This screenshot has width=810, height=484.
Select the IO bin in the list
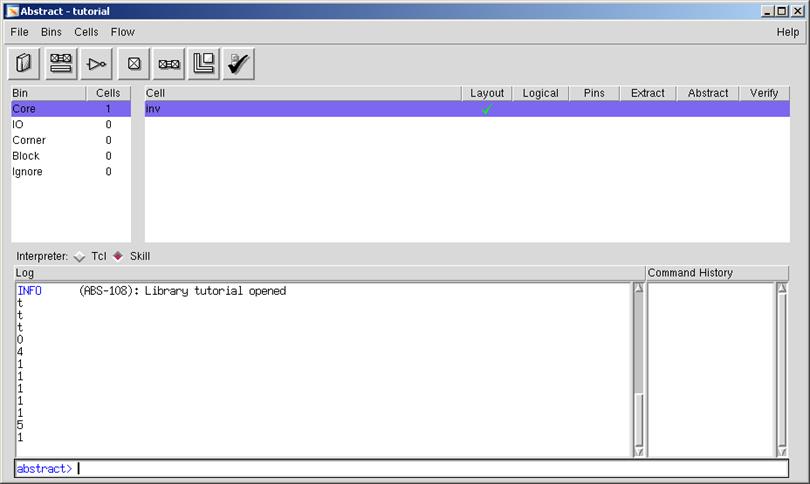19,125
